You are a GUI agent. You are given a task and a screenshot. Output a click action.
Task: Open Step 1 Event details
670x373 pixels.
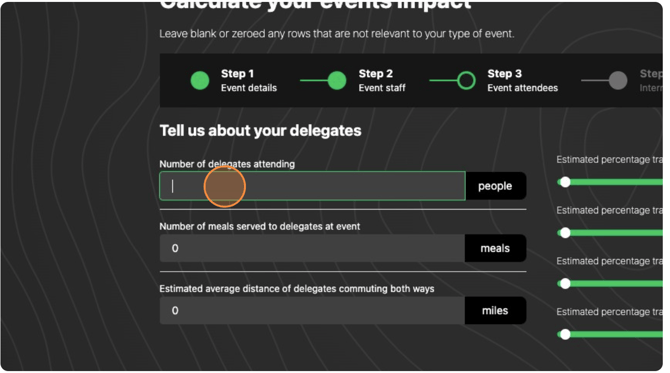click(x=249, y=80)
